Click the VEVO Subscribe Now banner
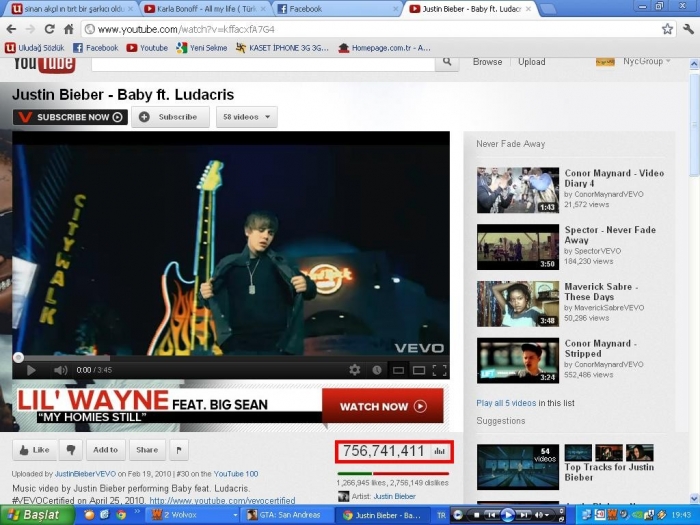700x525 pixels. [x=70, y=117]
